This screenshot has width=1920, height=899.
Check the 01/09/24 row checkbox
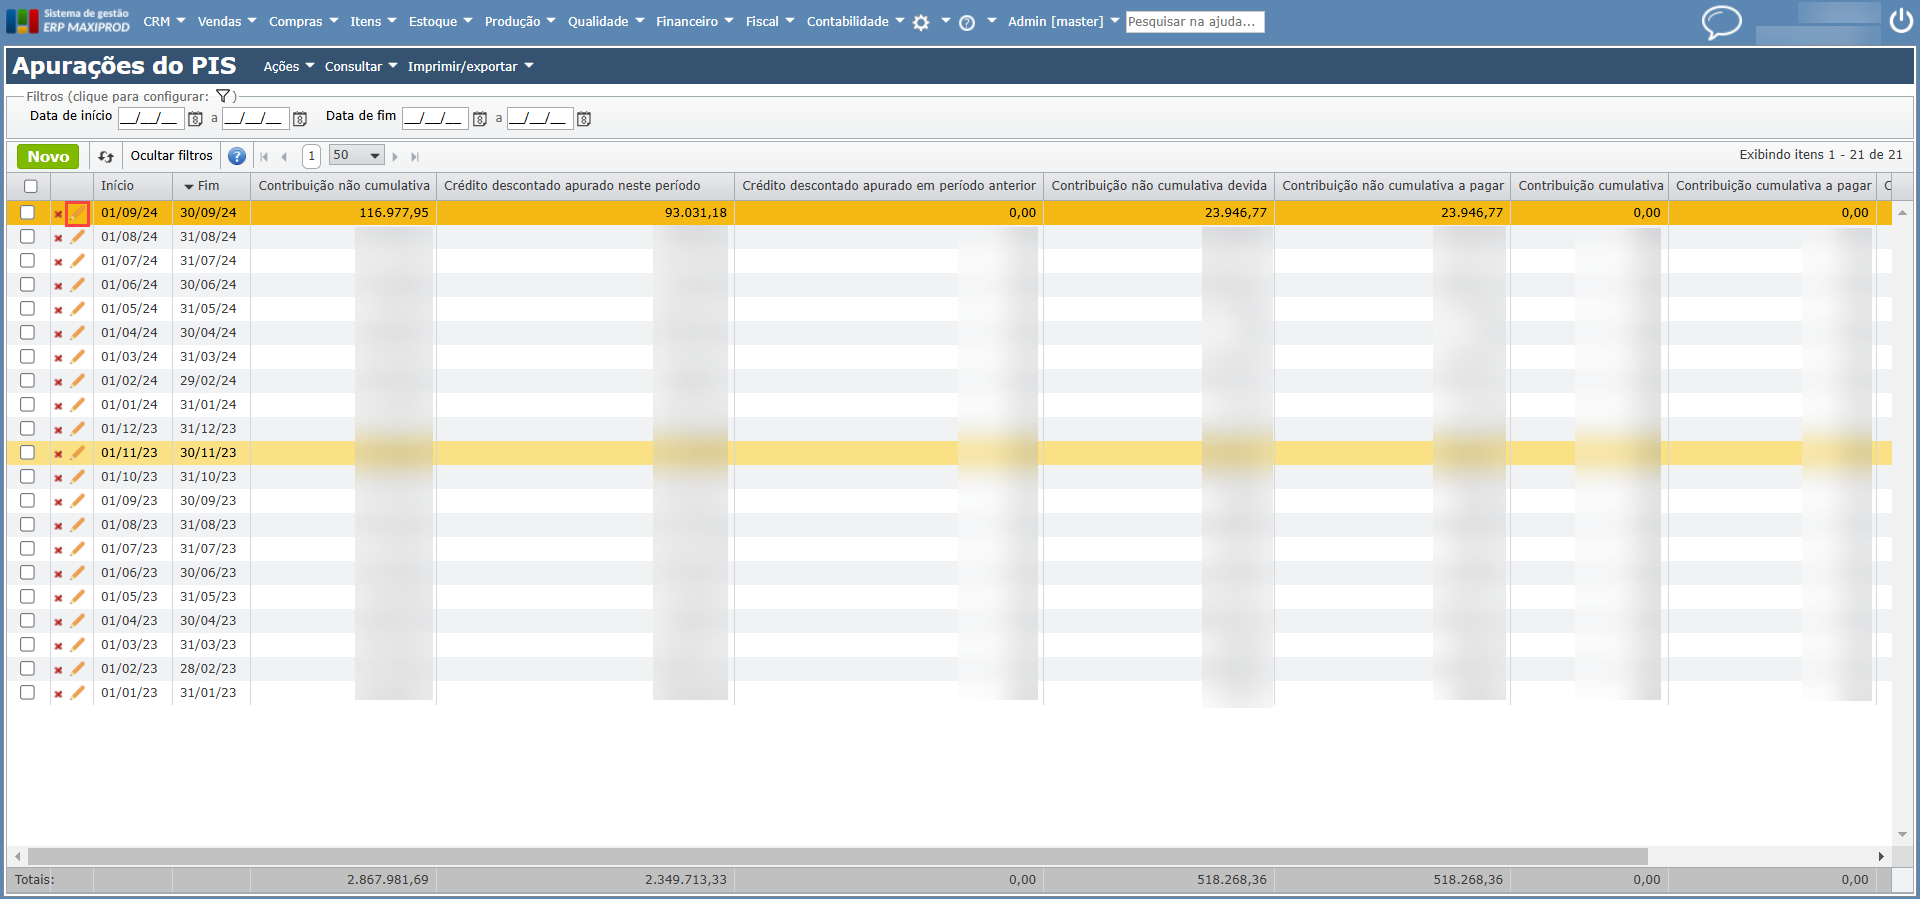[x=28, y=213]
